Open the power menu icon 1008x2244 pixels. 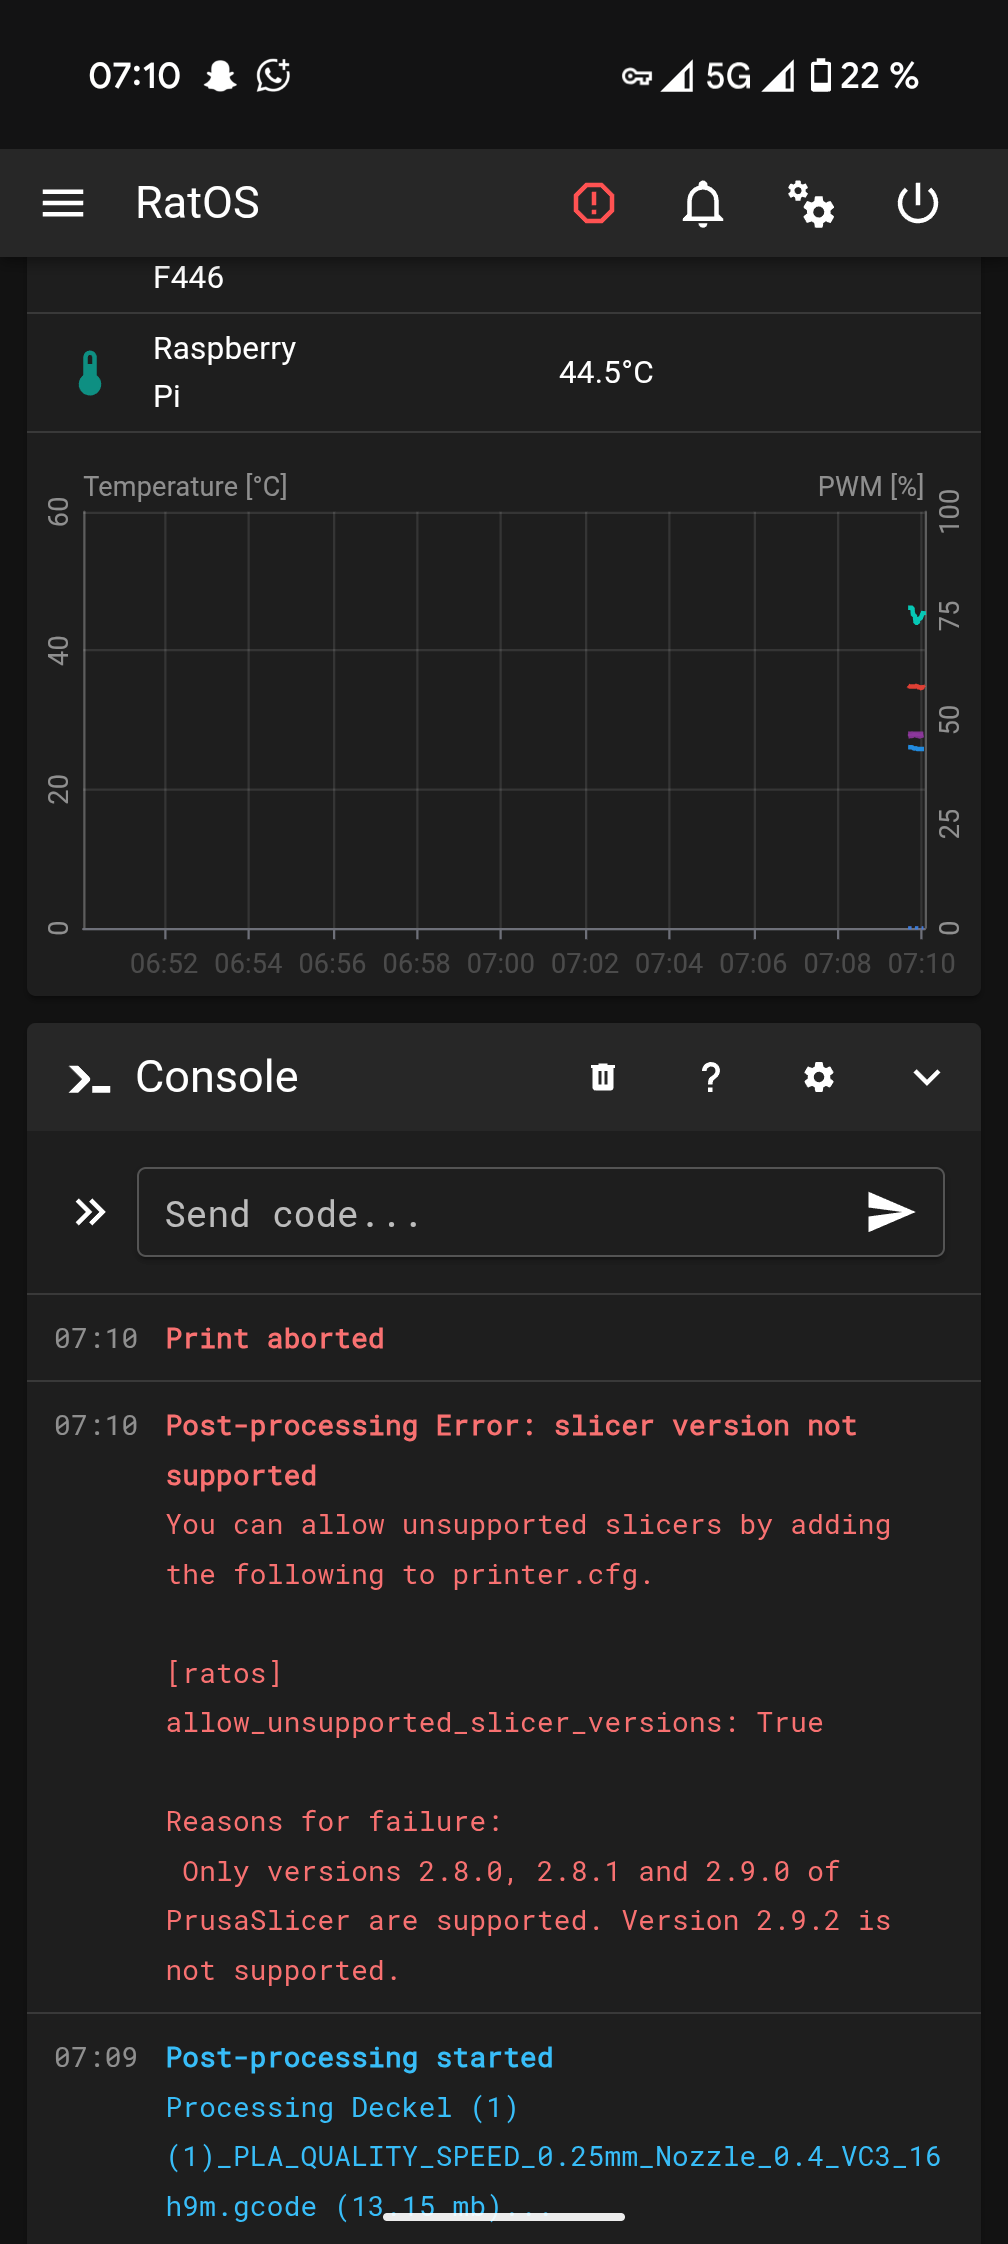(918, 204)
